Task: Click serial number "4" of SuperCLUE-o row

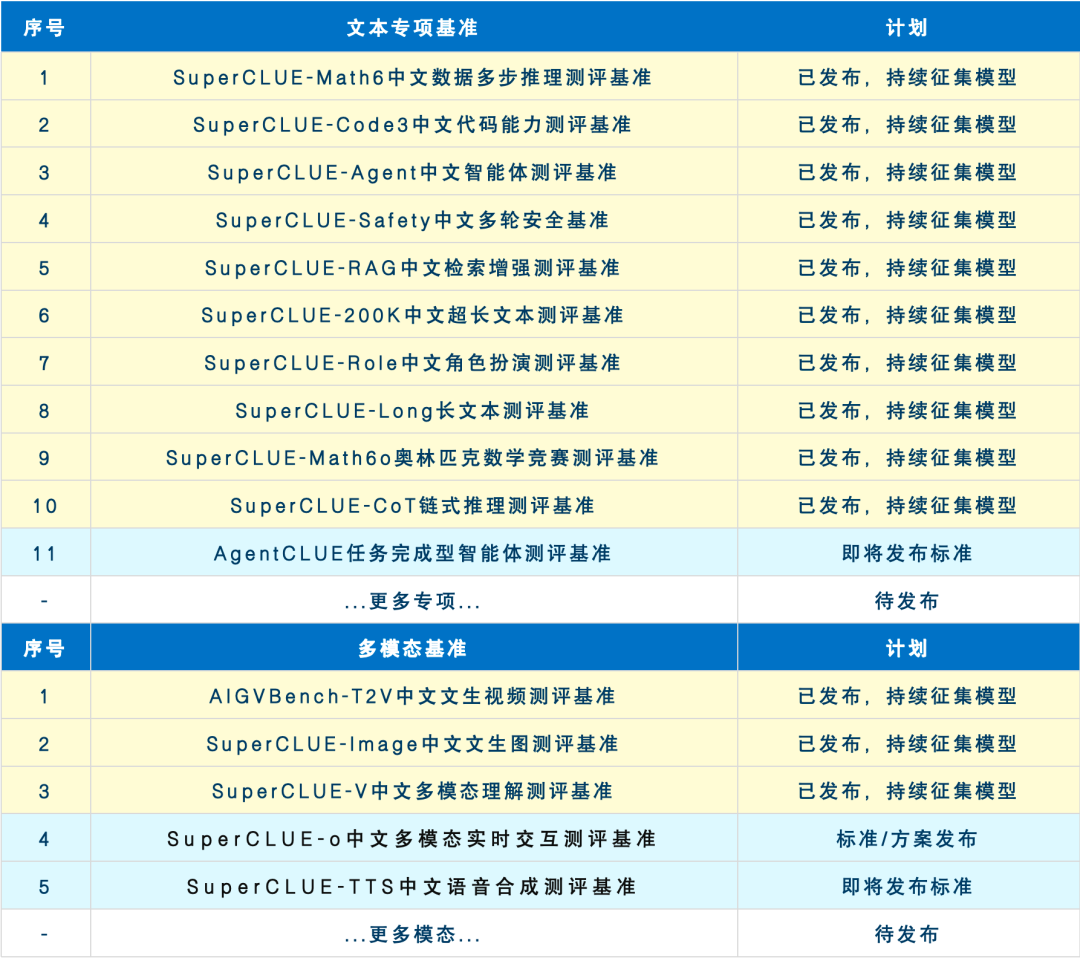Action: [x=45, y=839]
